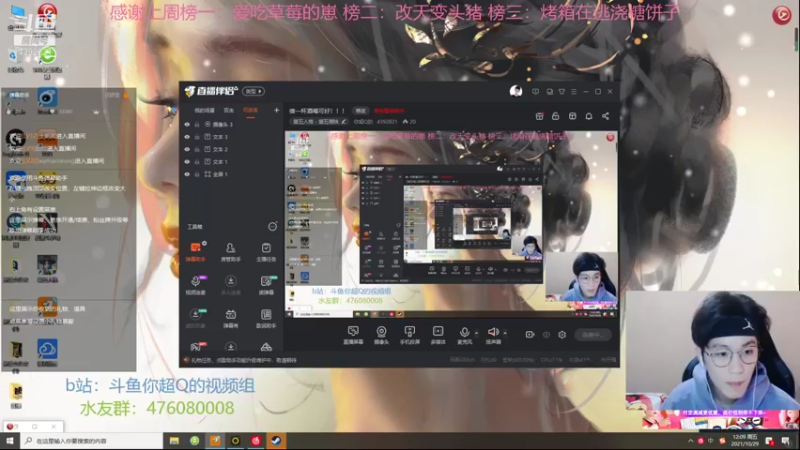Add a new scene with the plus button
Viewport: 800px width, 450px height.
(x=277, y=110)
